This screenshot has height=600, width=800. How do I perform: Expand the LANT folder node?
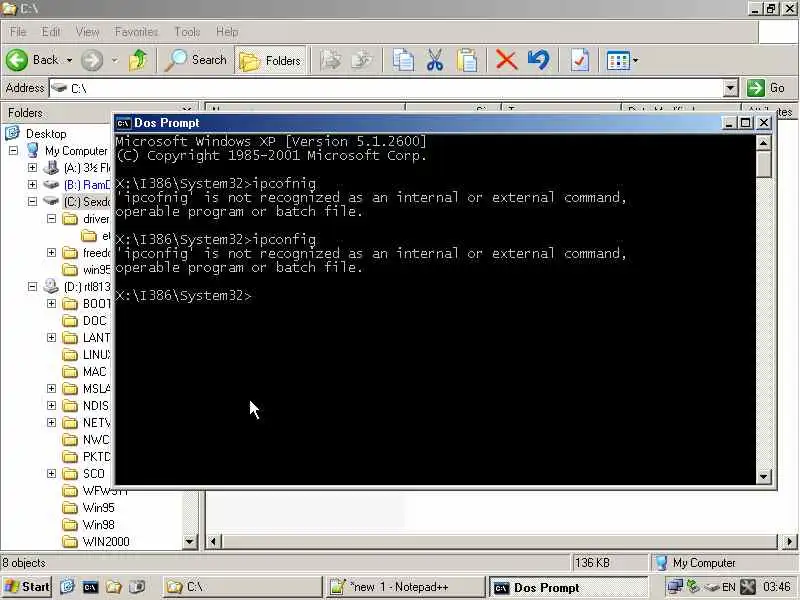point(52,337)
